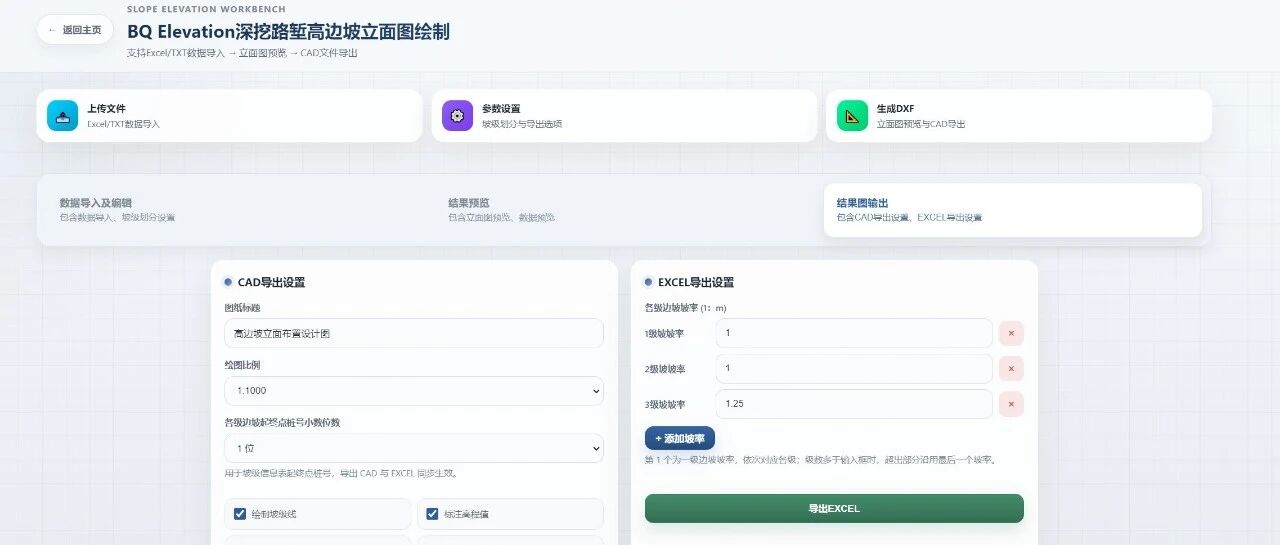Click the green 导出EXCEL button
The image size is (1280, 545).
click(x=834, y=508)
